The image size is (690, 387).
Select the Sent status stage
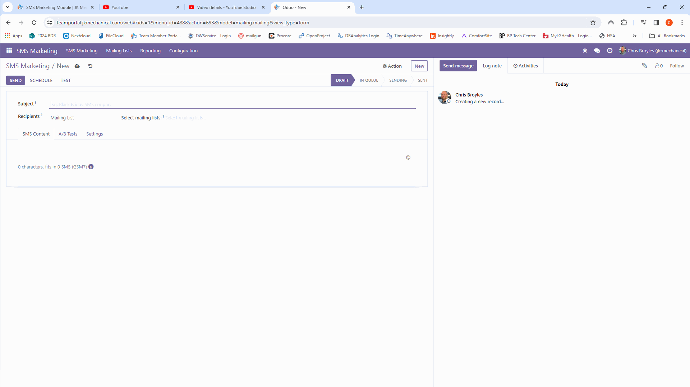pyautogui.click(x=422, y=80)
